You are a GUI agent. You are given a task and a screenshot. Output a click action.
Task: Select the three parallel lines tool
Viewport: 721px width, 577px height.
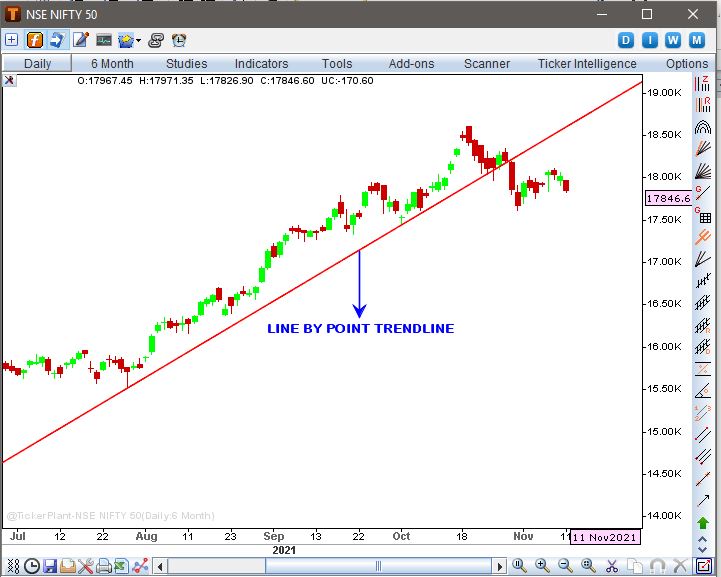click(702, 457)
